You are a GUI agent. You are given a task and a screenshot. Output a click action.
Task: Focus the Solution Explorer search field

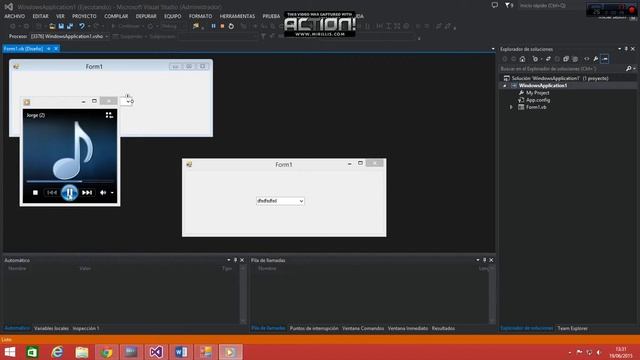pyautogui.click(x=562, y=69)
